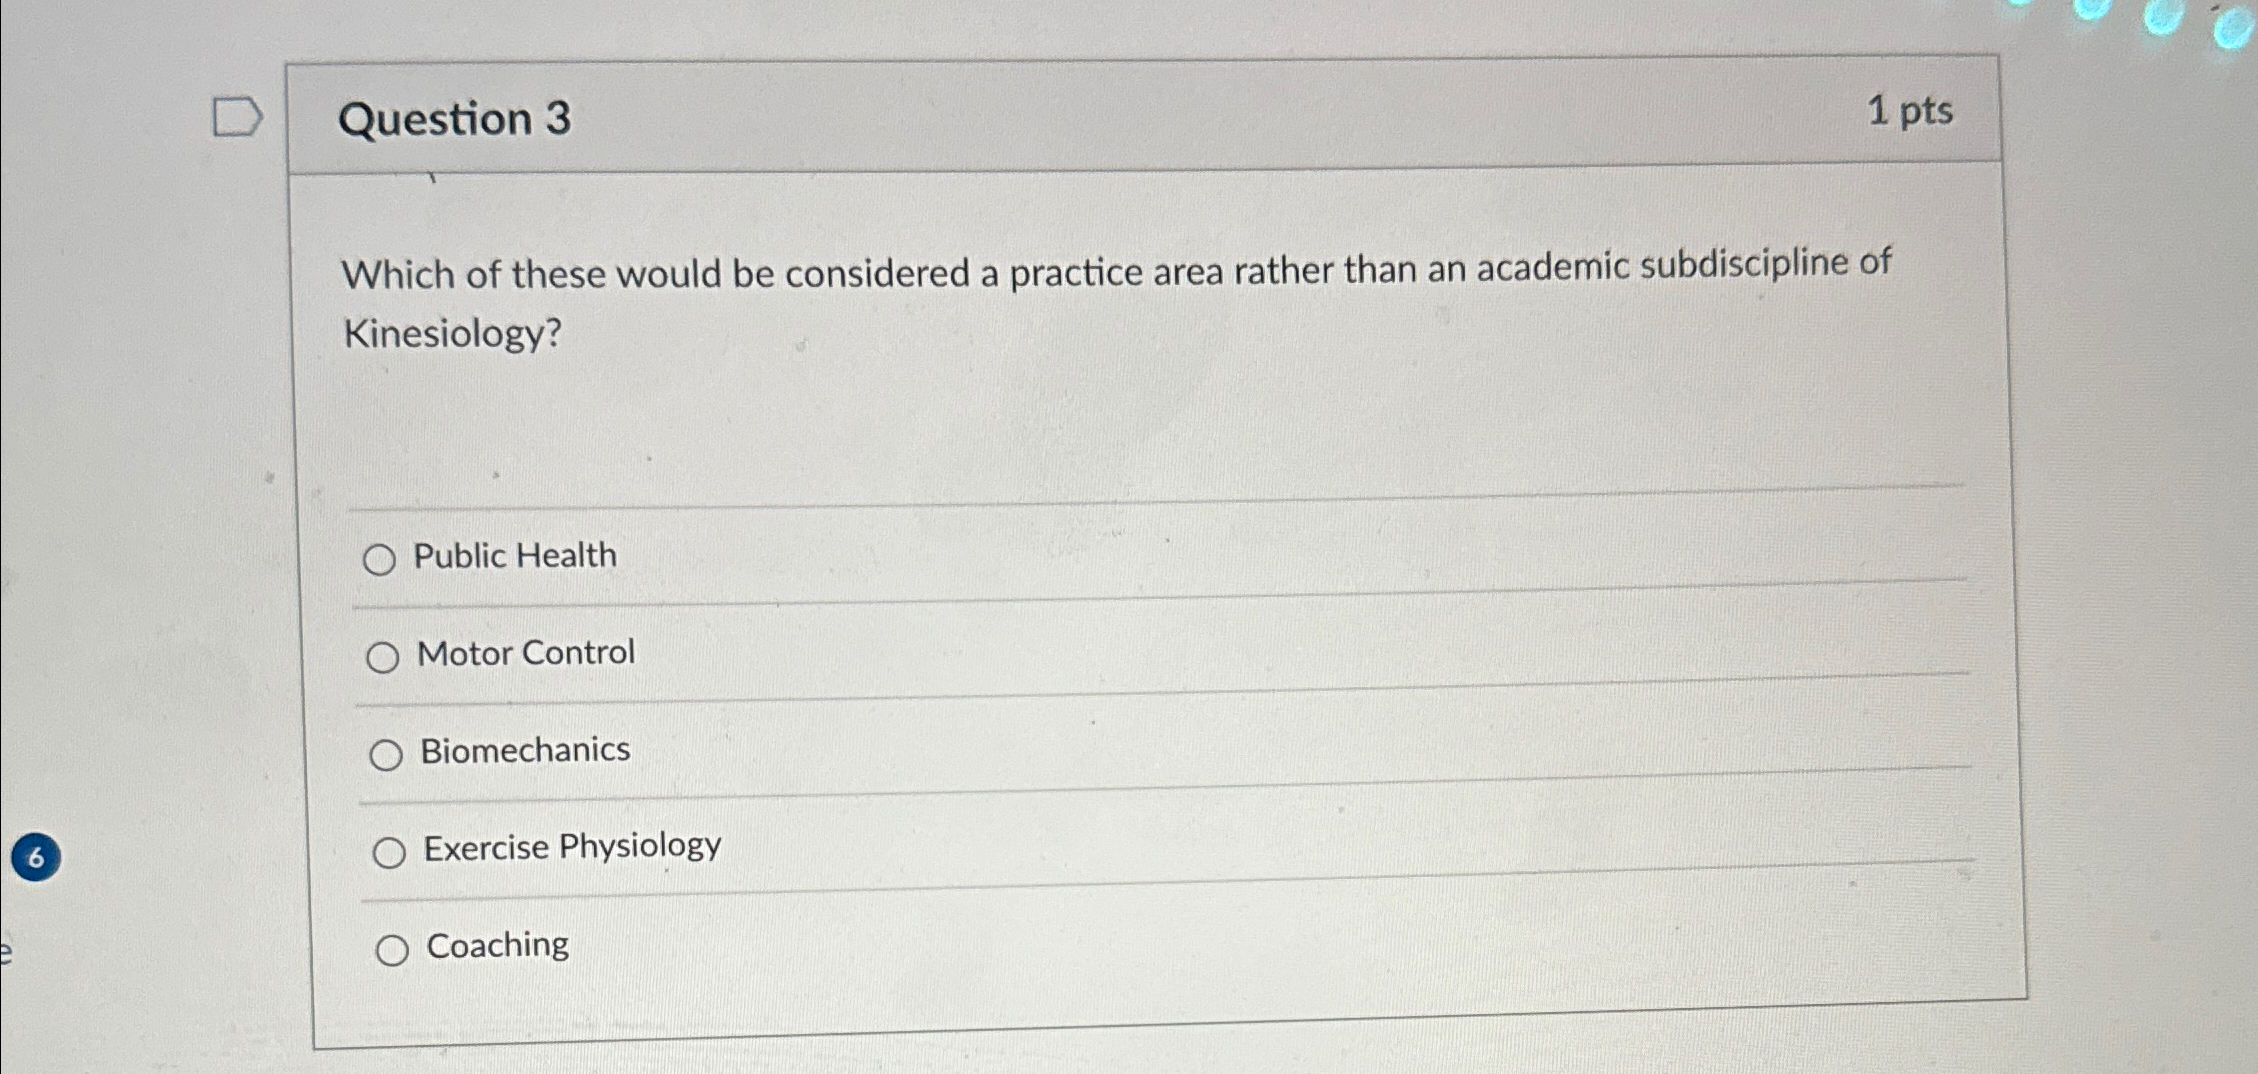Screen dimensions: 2258x1074
Task: Click the Exercise Physiology option label
Action: tap(568, 846)
